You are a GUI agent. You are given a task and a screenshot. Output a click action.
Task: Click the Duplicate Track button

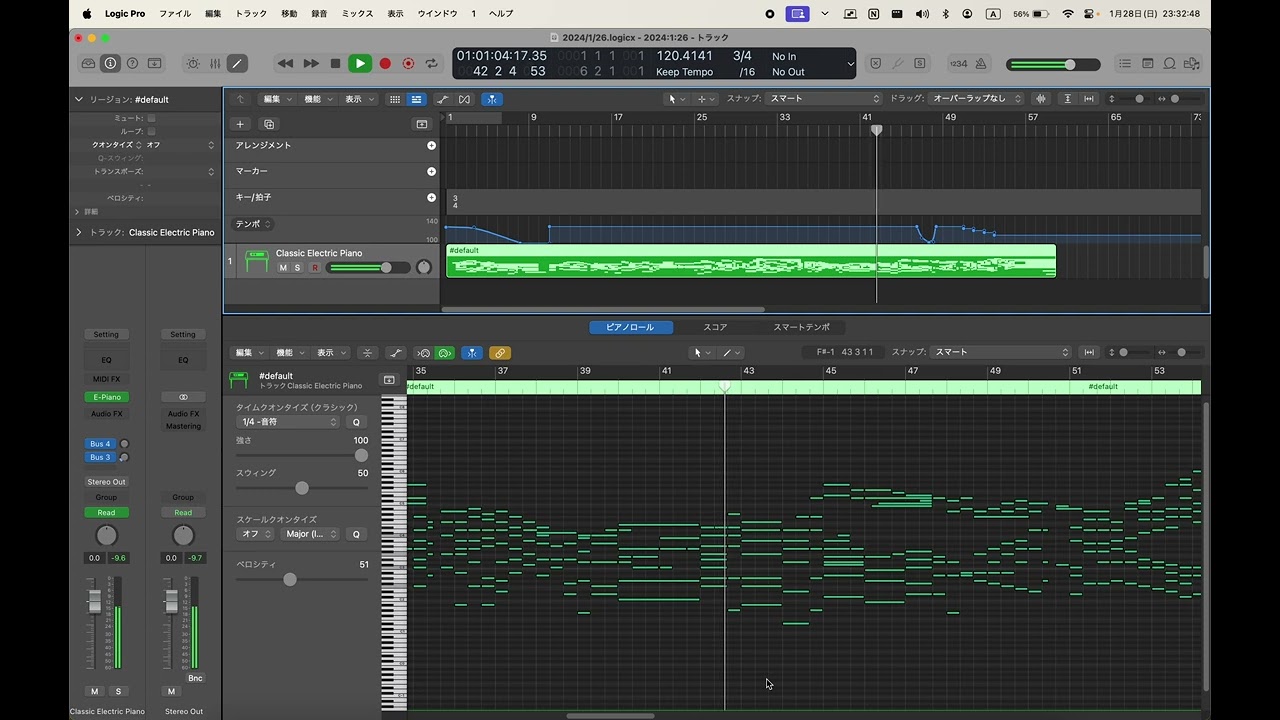pyautogui.click(x=268, y=124)
